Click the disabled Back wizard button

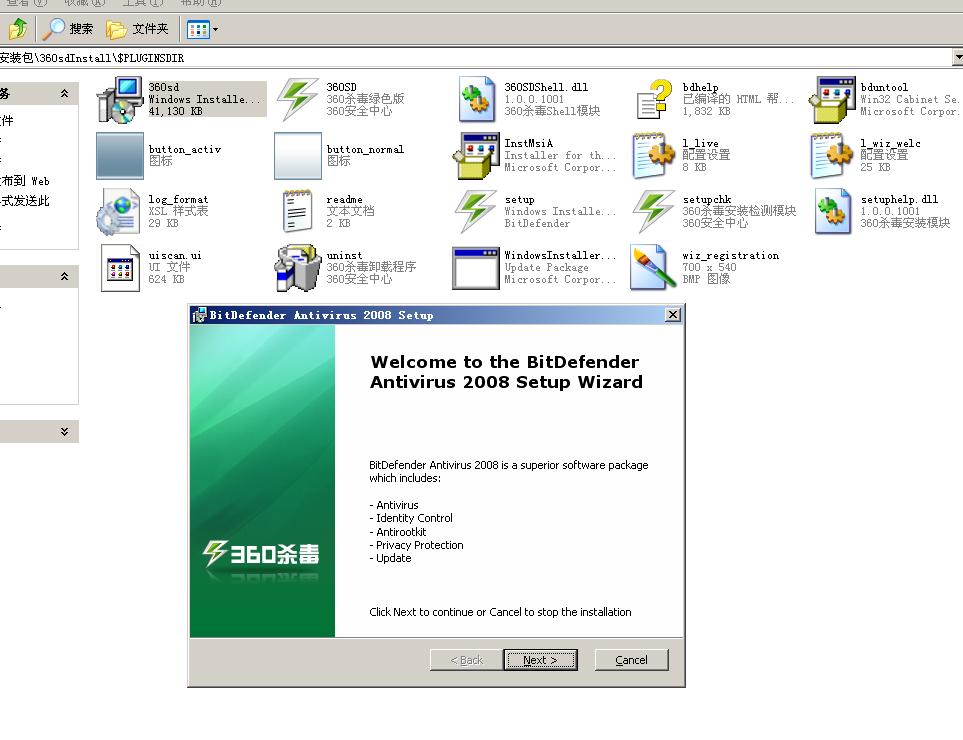click(x=466, y=660)
